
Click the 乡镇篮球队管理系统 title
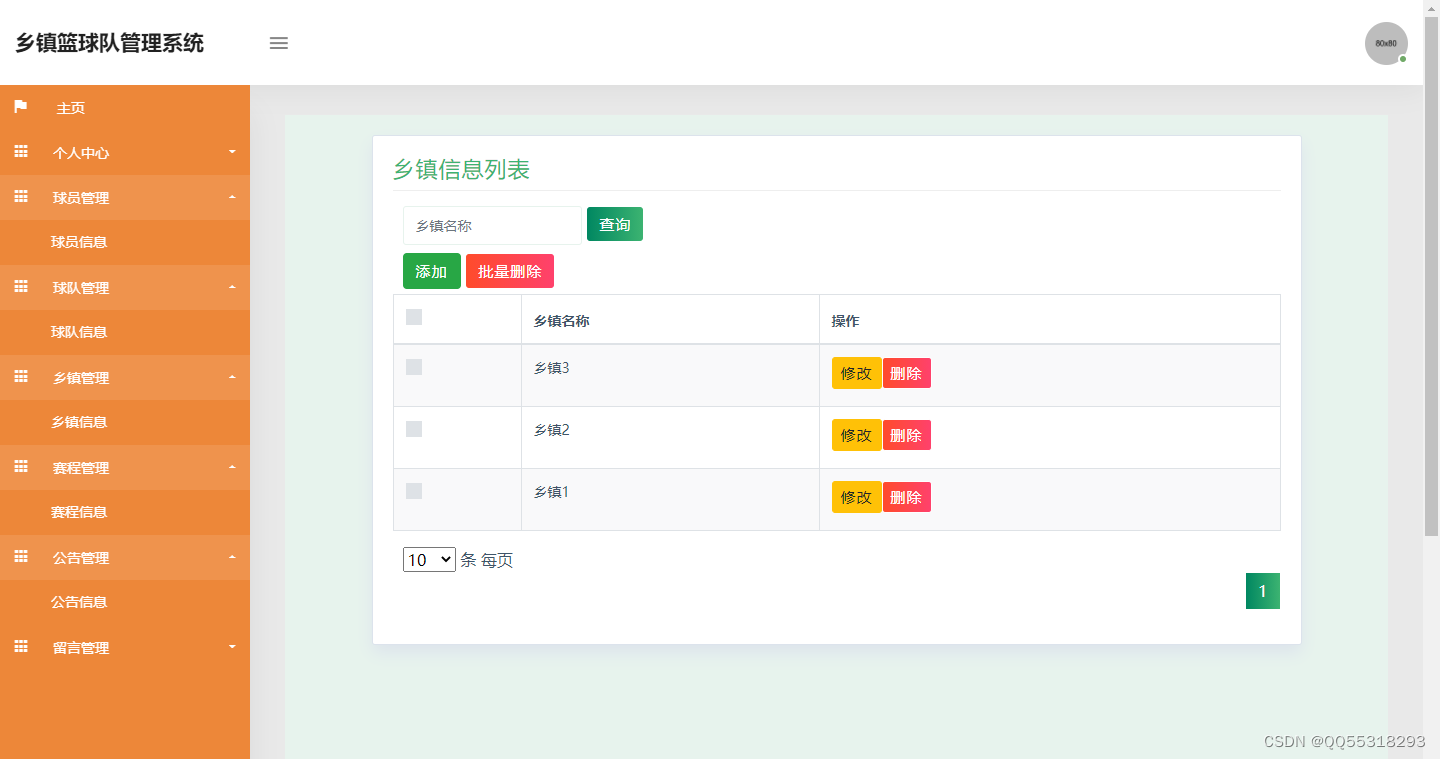point(109,43)
